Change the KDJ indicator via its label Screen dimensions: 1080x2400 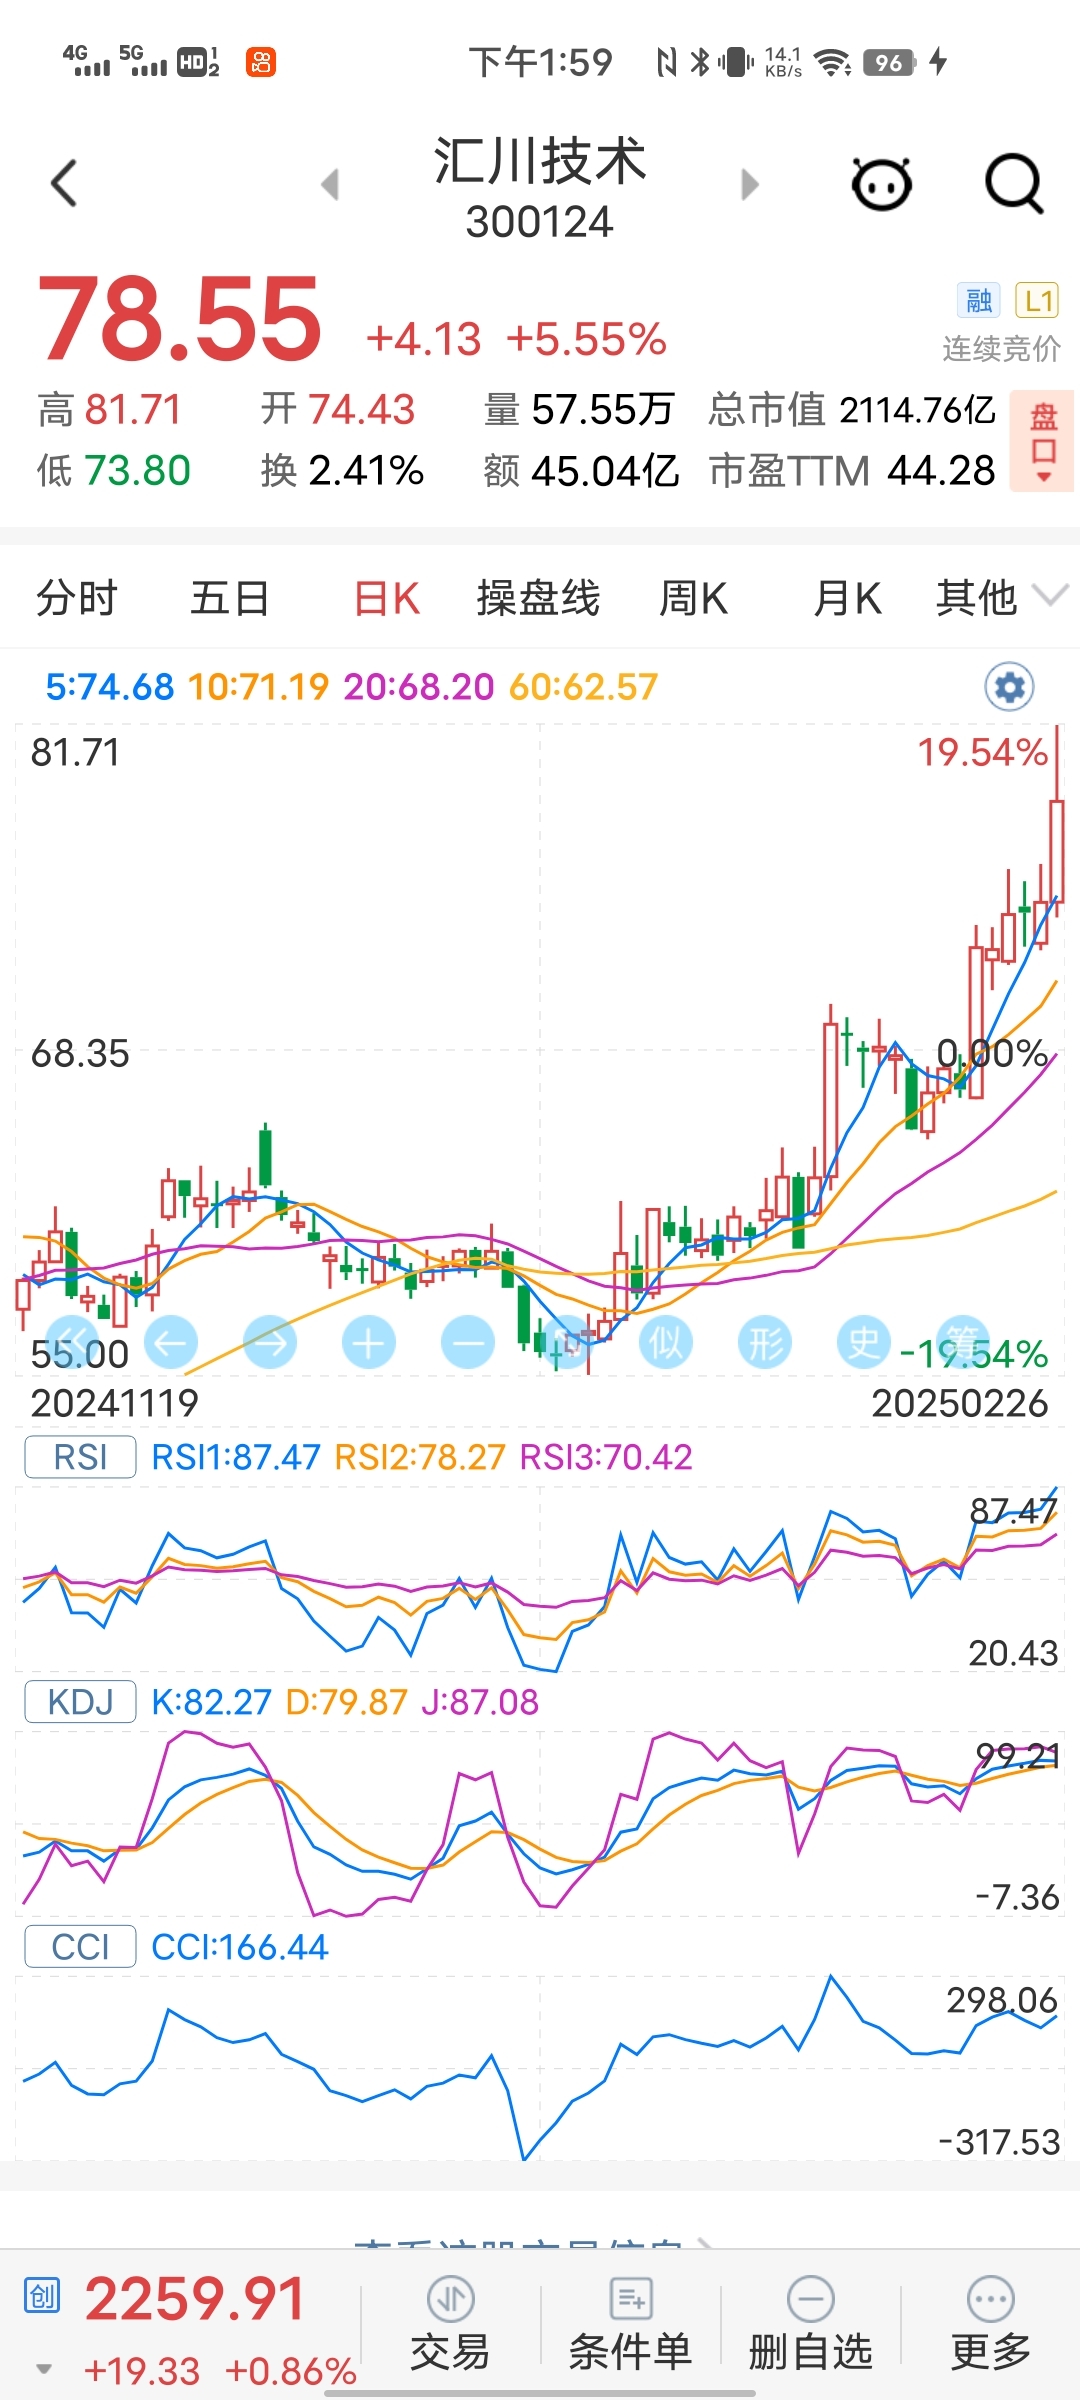(80, 1702)
